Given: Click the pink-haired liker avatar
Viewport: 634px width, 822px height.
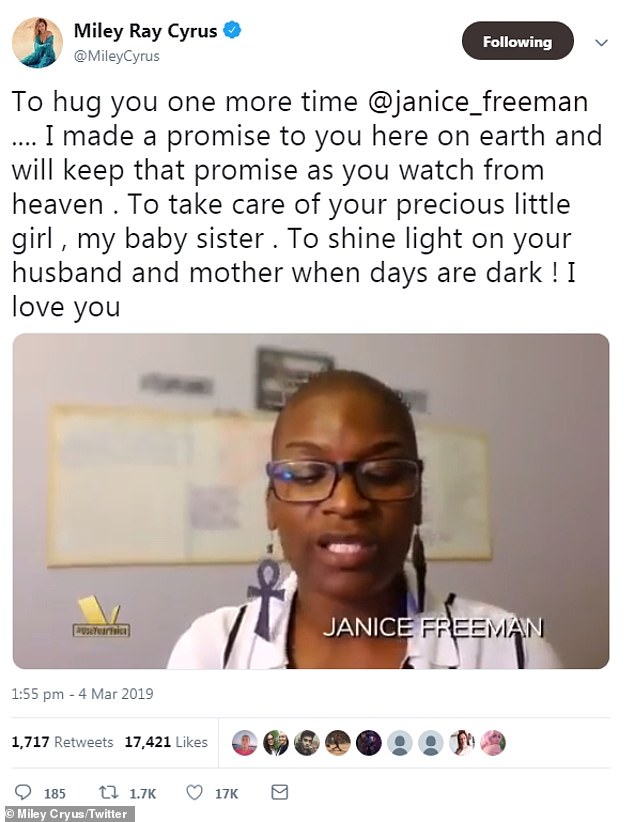Looking at the screenshot, I should tap(492, 742).
